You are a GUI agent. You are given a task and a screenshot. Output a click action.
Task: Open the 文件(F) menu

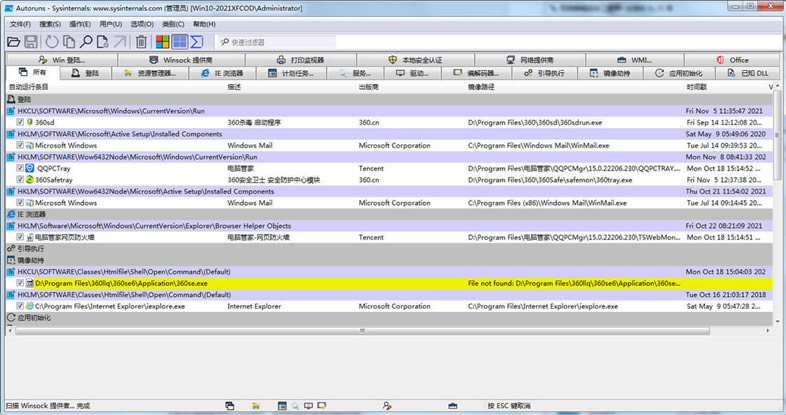coord(19,24)
